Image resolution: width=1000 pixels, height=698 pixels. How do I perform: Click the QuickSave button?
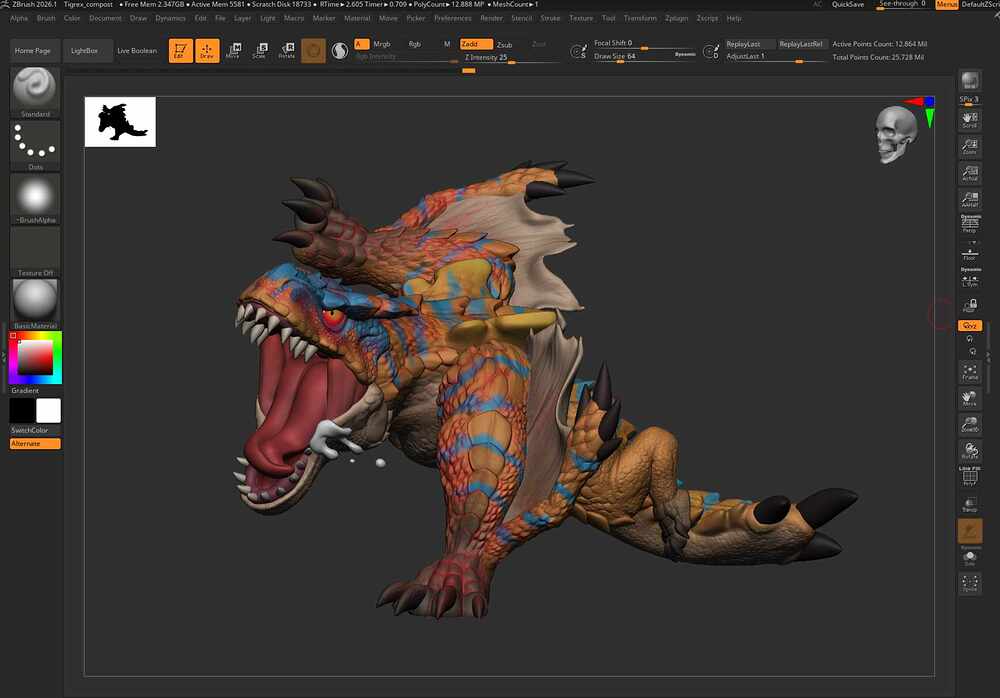click(848, 4)
